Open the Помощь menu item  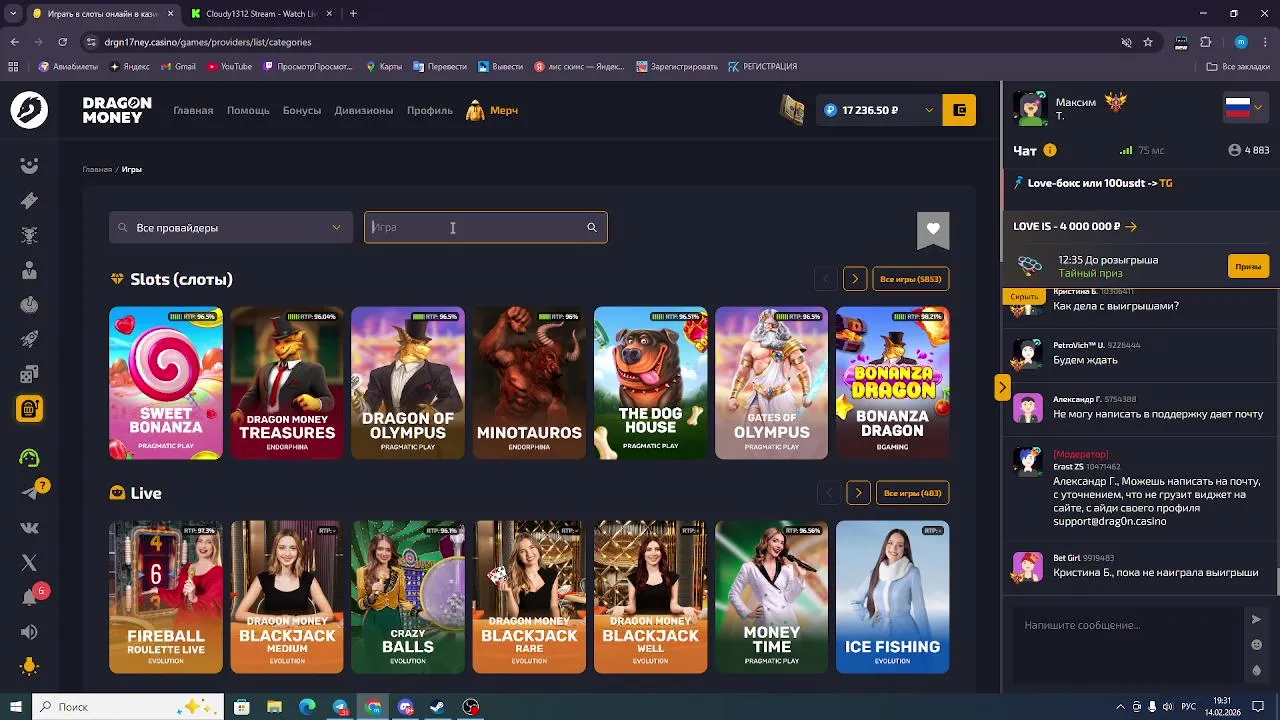[x=248, y=110]
